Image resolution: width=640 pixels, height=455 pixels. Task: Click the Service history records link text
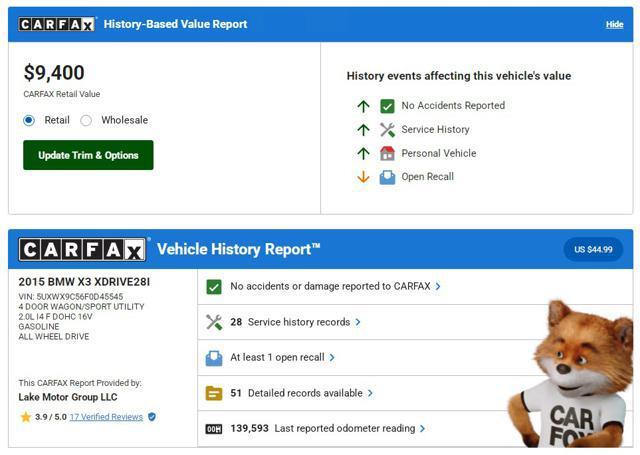(299, 322)
